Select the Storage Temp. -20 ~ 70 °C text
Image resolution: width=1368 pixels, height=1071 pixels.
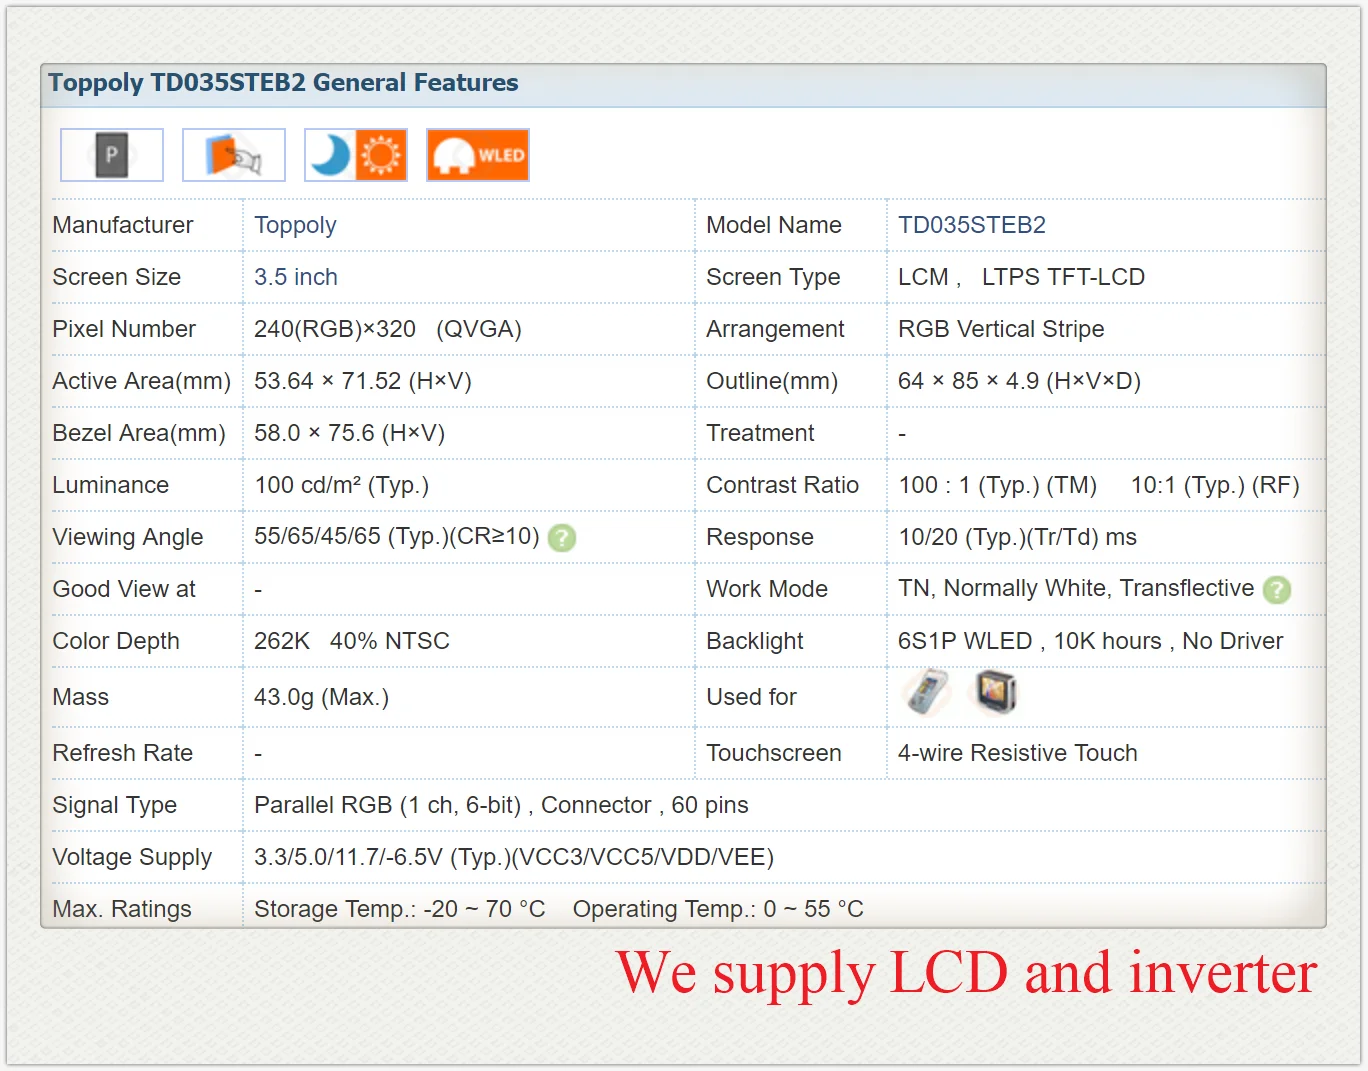(400, 909)
